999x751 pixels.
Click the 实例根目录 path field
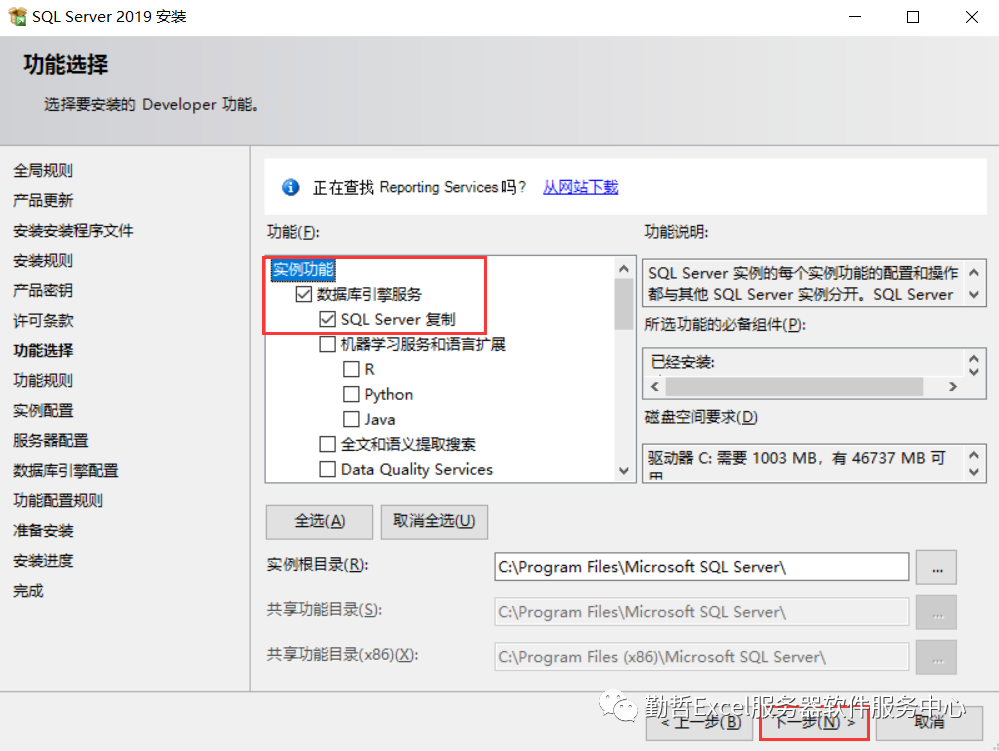[x=701, y=567]
